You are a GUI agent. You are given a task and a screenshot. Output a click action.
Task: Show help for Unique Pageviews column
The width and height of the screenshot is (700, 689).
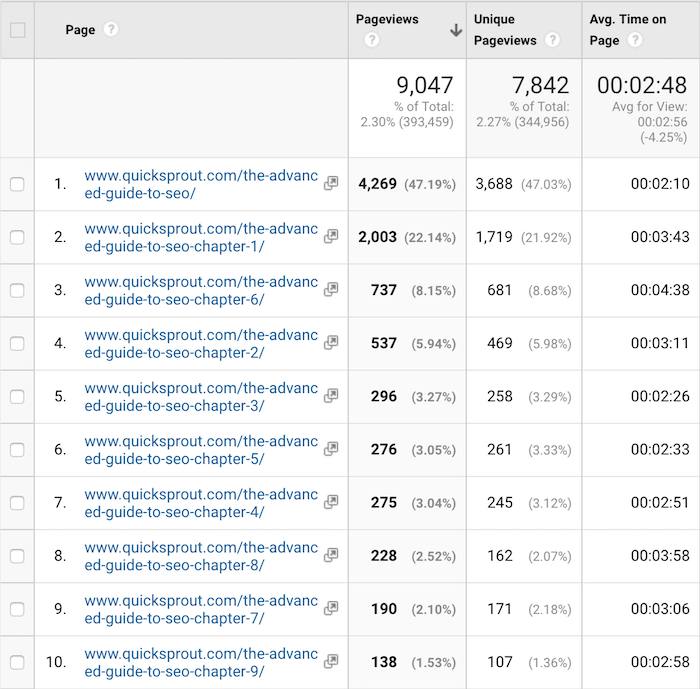click(552, 40)
